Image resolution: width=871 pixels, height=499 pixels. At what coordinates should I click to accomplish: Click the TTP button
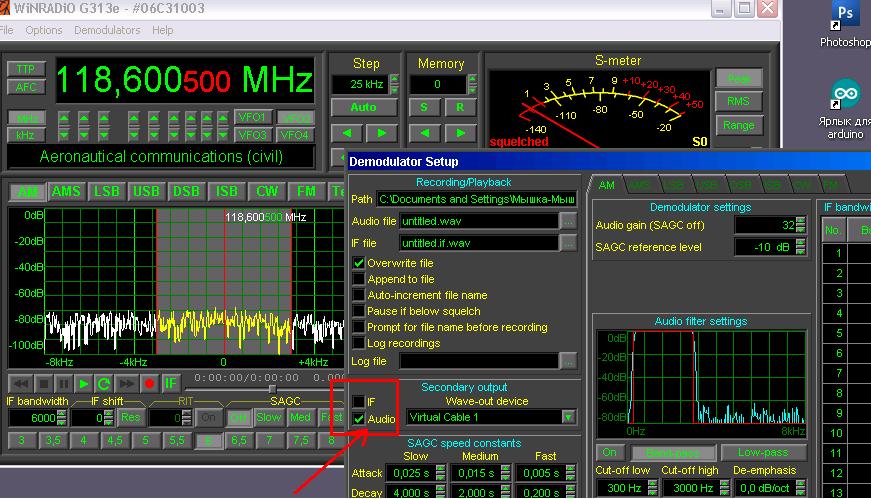26,69
